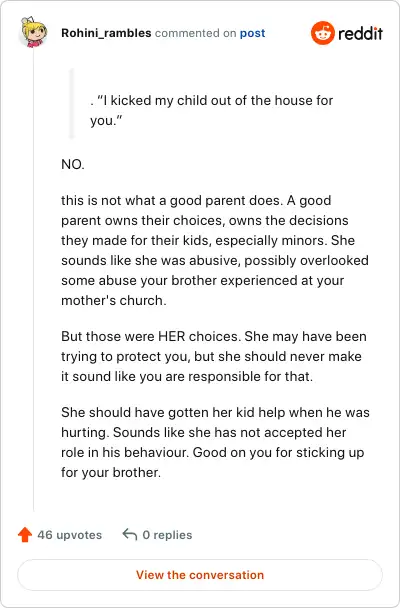Click the reply arrow icon
The image size is (400, 608).
click(130, 534)
